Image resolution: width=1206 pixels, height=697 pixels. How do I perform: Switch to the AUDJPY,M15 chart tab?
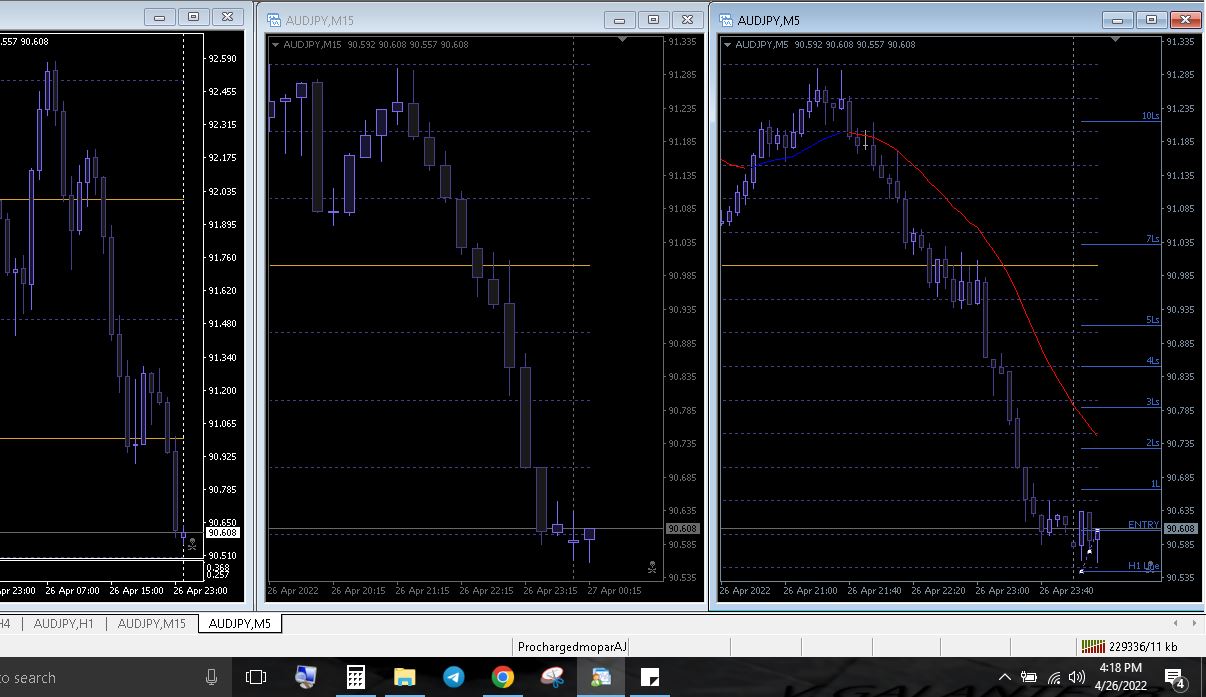pos(151,624)
